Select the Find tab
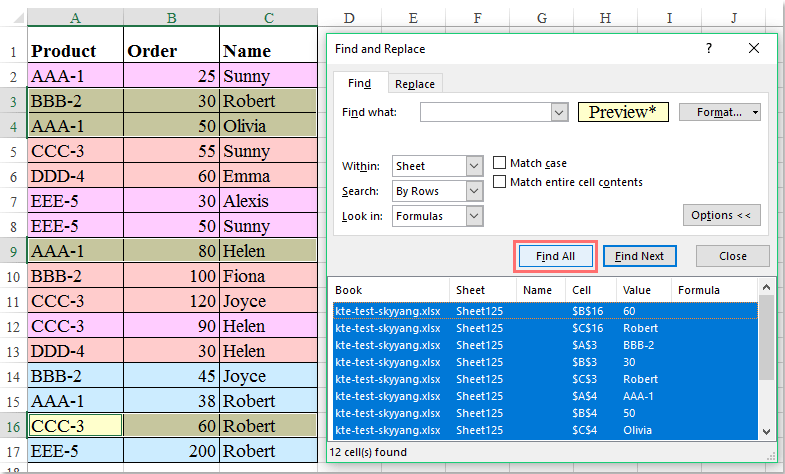The image size is (785, 474). 359,83
